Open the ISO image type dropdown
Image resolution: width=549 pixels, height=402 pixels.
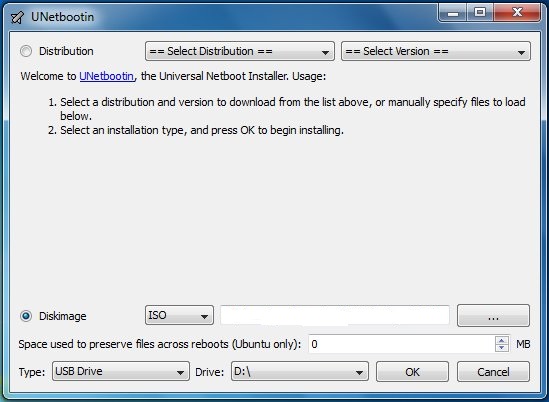point(179,315)
